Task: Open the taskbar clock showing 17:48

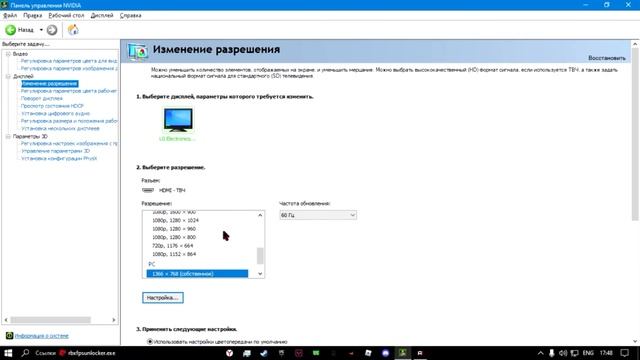Action: [x=607, y=353]
